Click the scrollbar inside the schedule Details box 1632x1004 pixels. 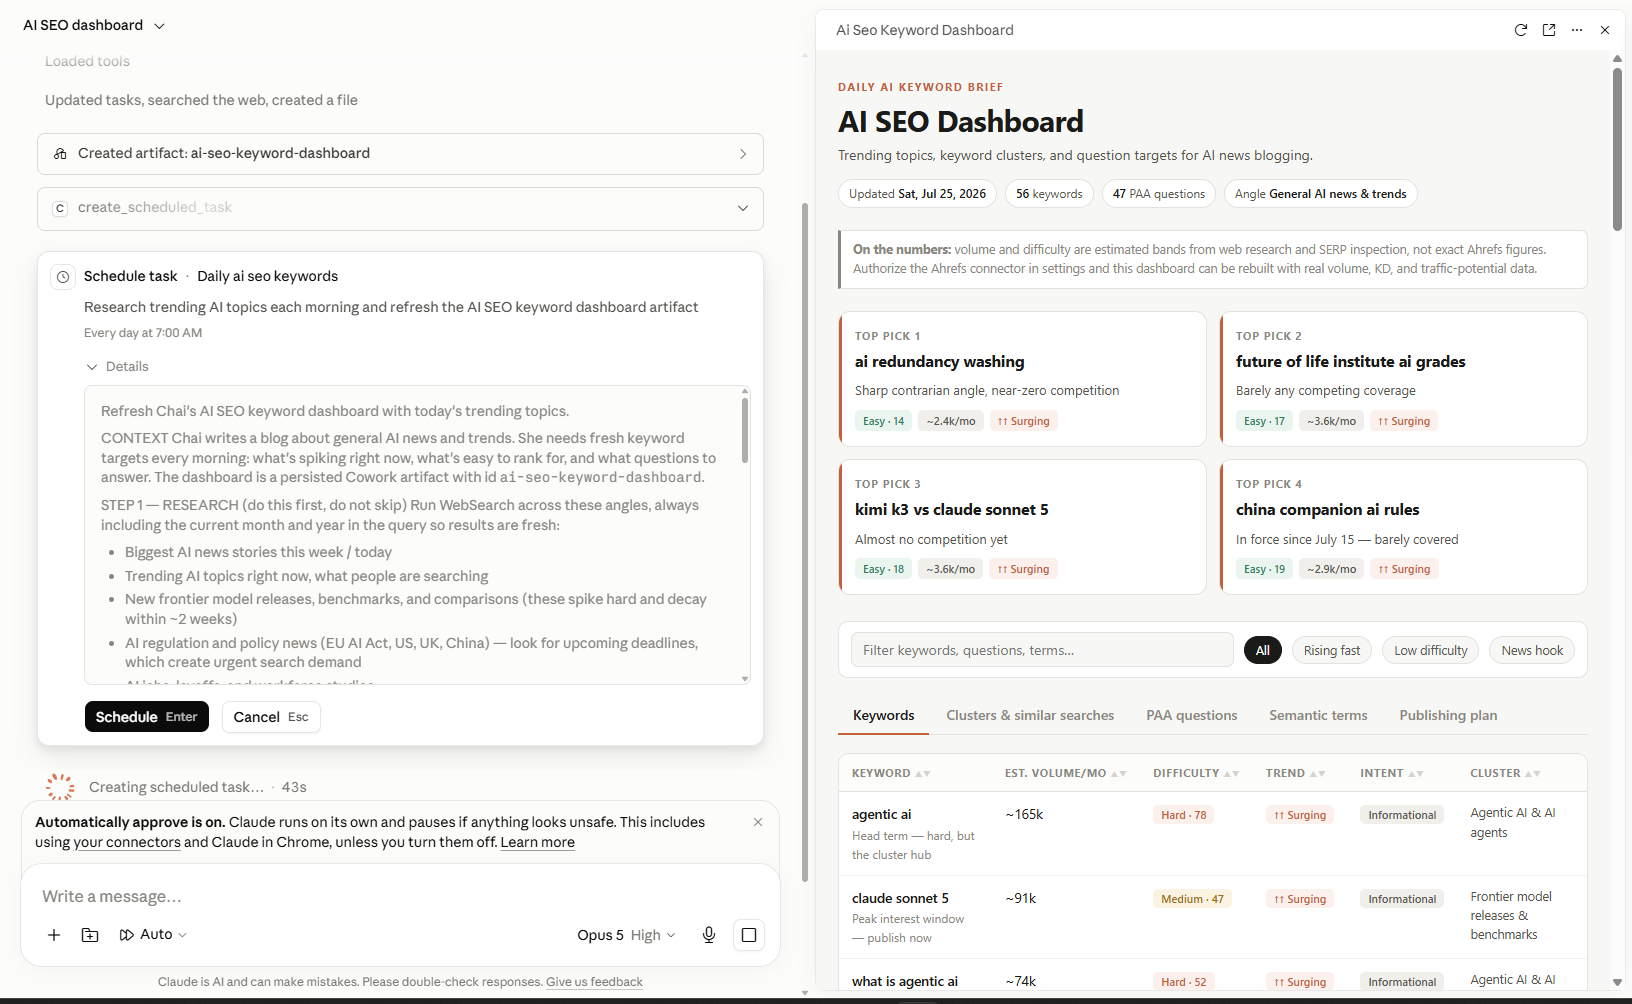coord(745,430)
